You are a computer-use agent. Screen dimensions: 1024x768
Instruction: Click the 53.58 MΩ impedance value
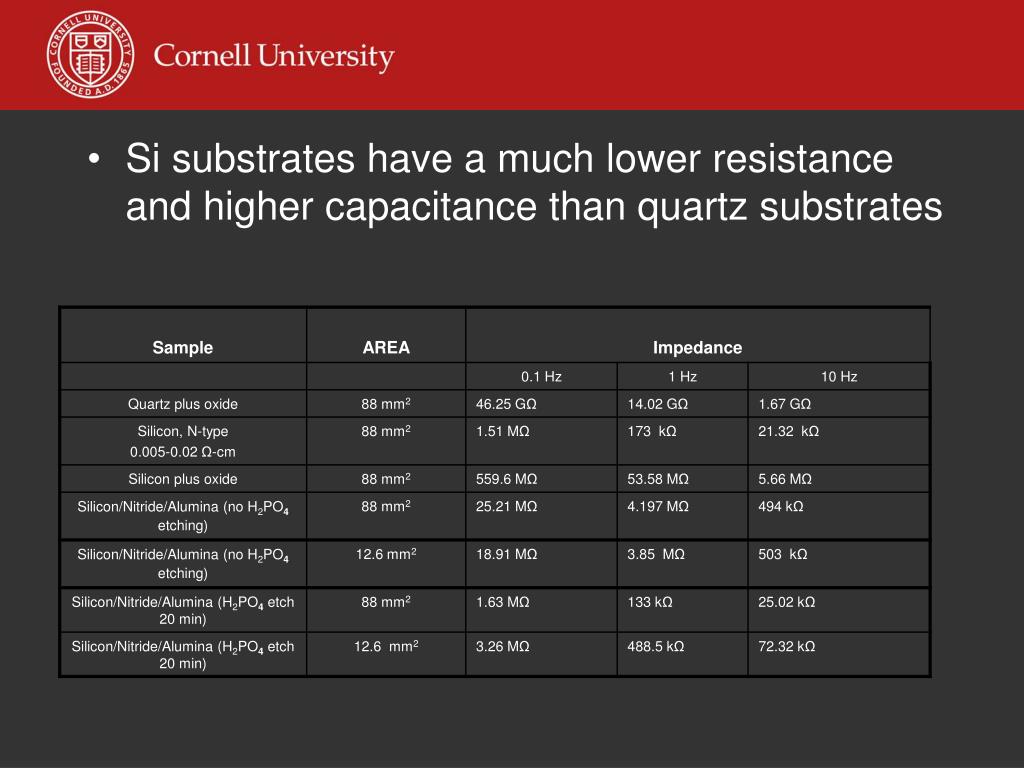coord(658,479)
